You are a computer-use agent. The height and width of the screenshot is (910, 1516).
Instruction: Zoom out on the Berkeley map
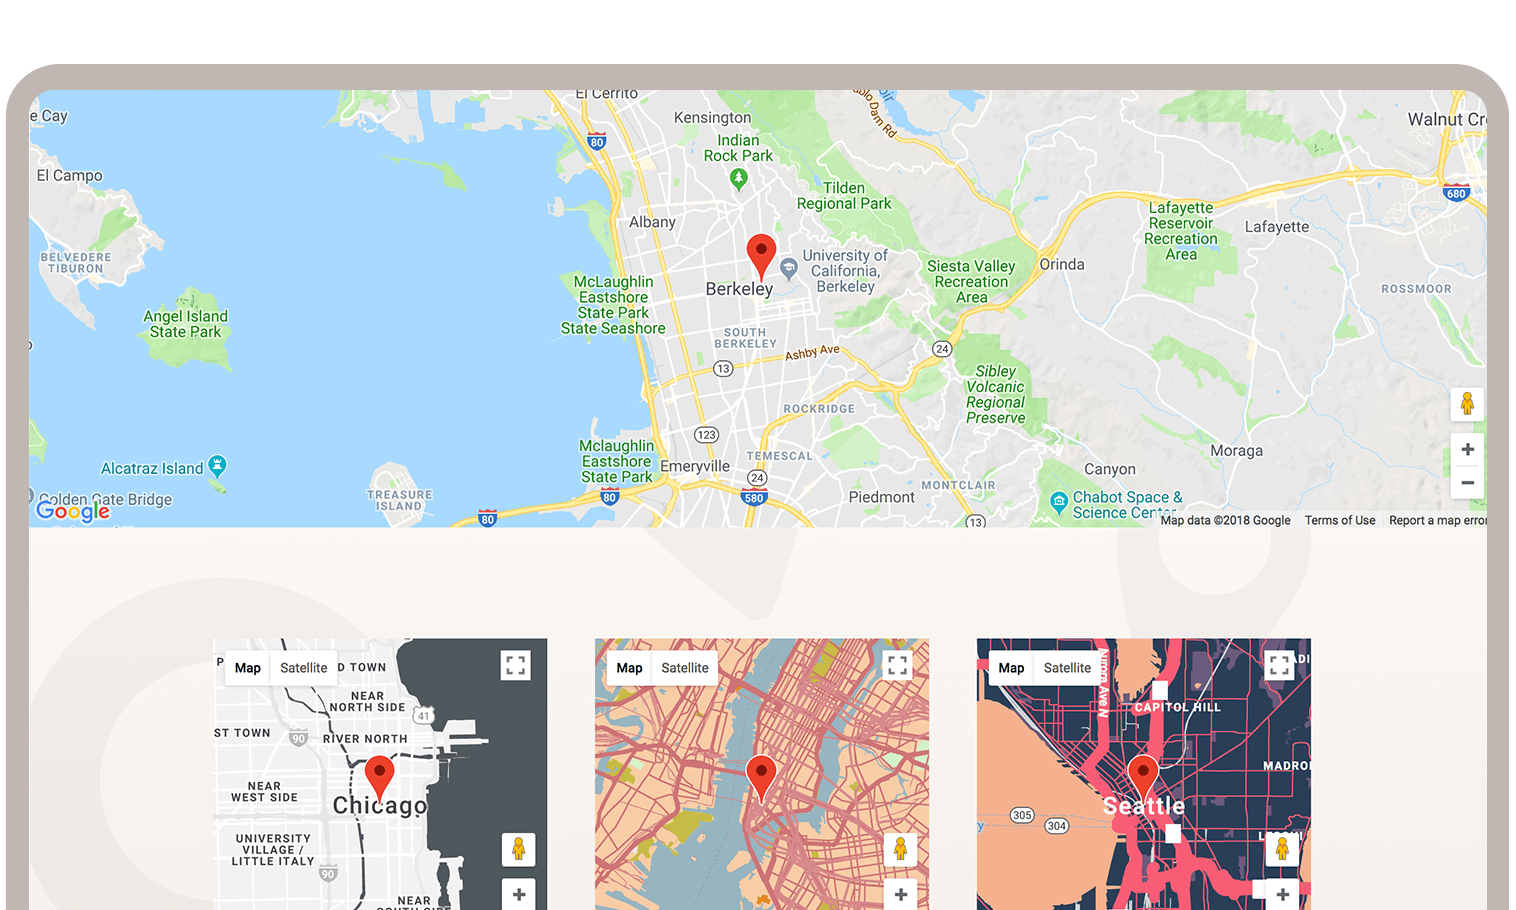(x=1467, y=482)
